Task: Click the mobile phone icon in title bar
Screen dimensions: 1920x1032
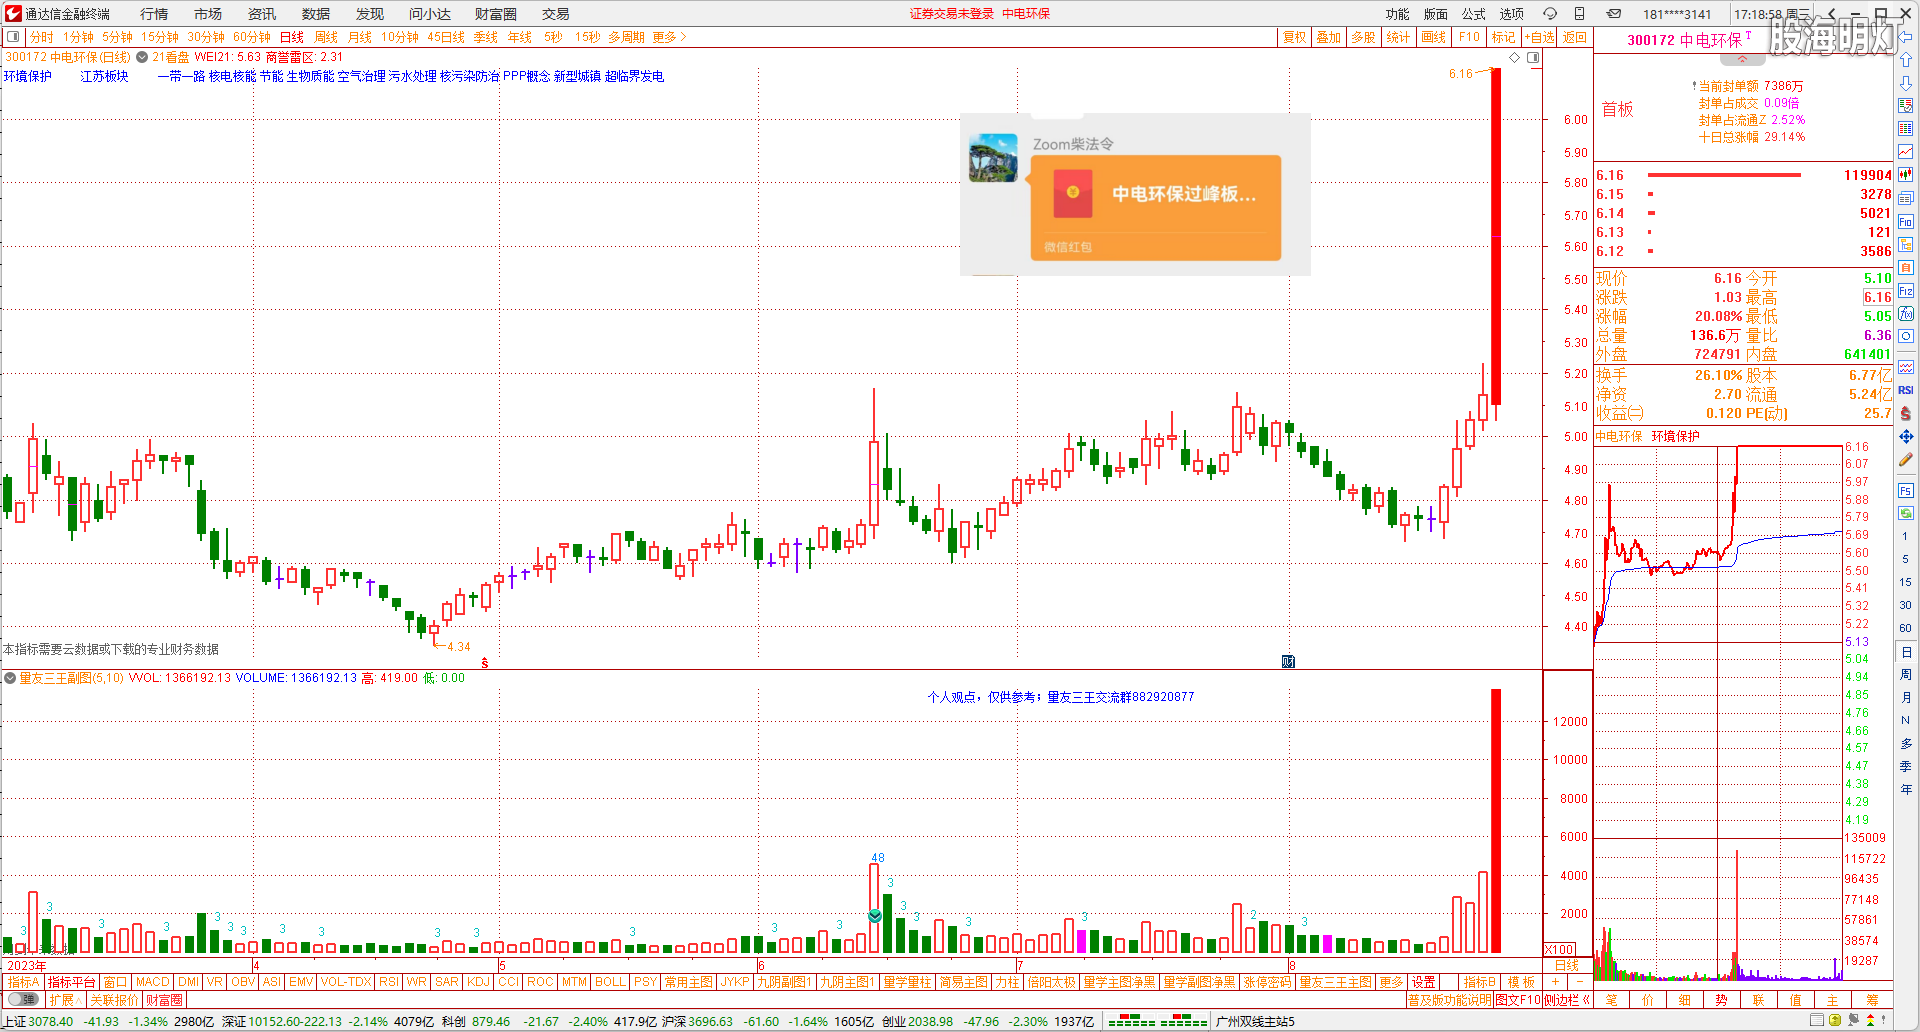Action: click(1580, 14)
